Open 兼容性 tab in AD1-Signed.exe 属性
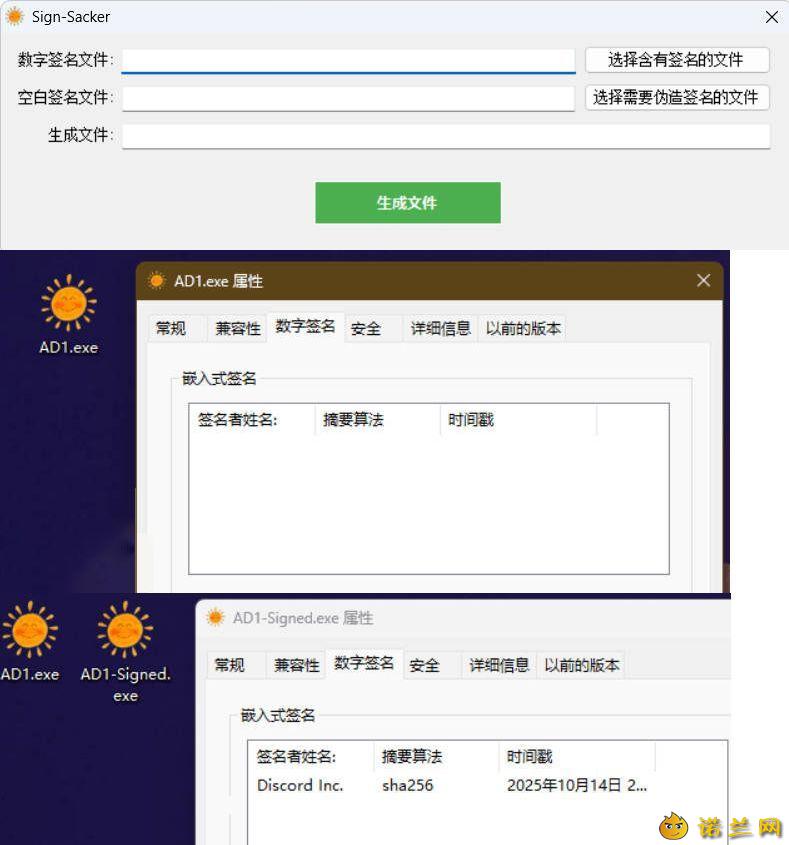The width and height of the screenshot is (789, 845). [x=296, y=665]
